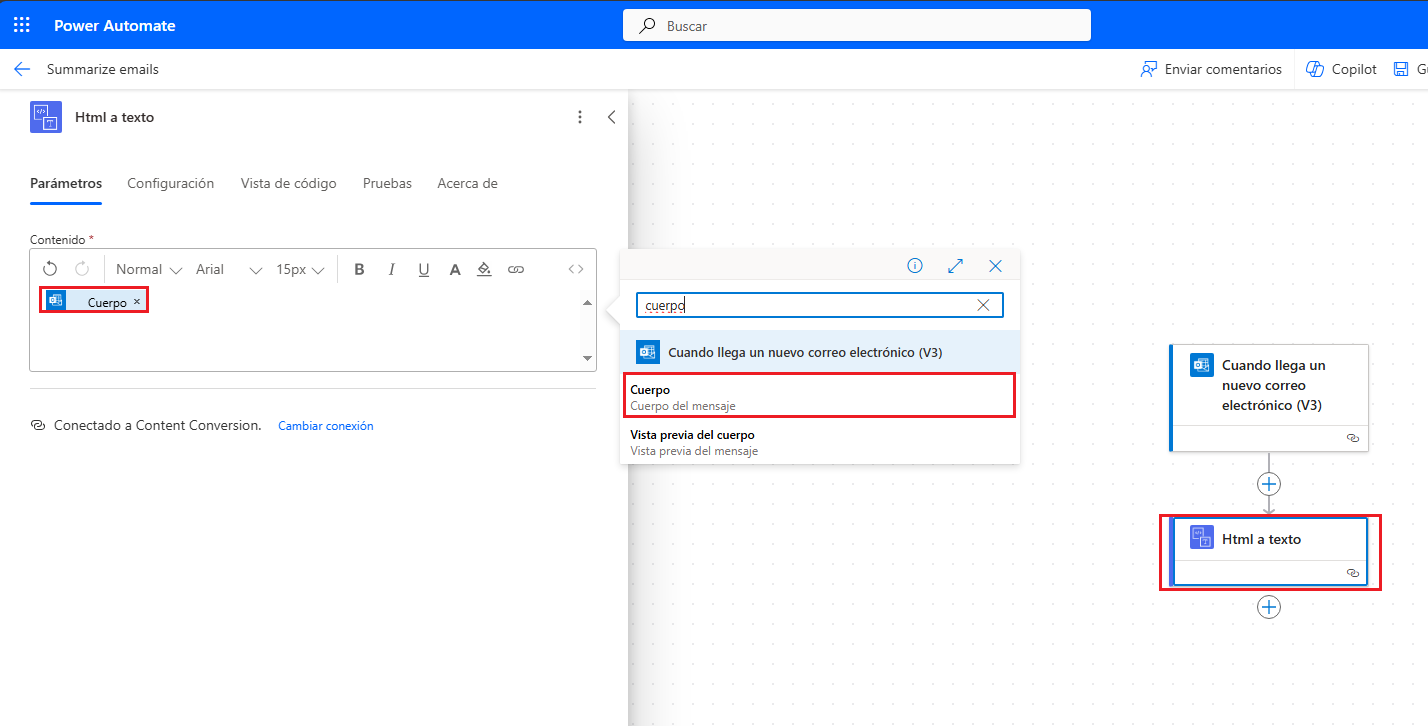Click the Power Automate home title
1428x726 pixels.
pyautogui.click(x=115, y=26)
